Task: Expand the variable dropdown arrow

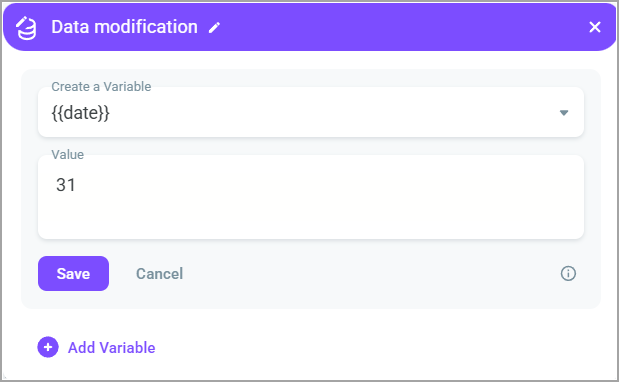Action: click(x=564, y=113)
